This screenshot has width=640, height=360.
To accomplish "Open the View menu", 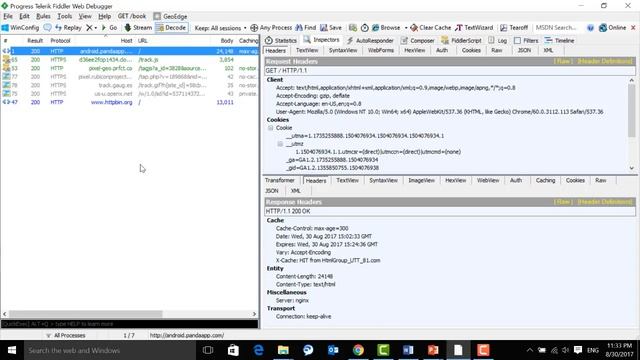I will [x=85, y=16].
